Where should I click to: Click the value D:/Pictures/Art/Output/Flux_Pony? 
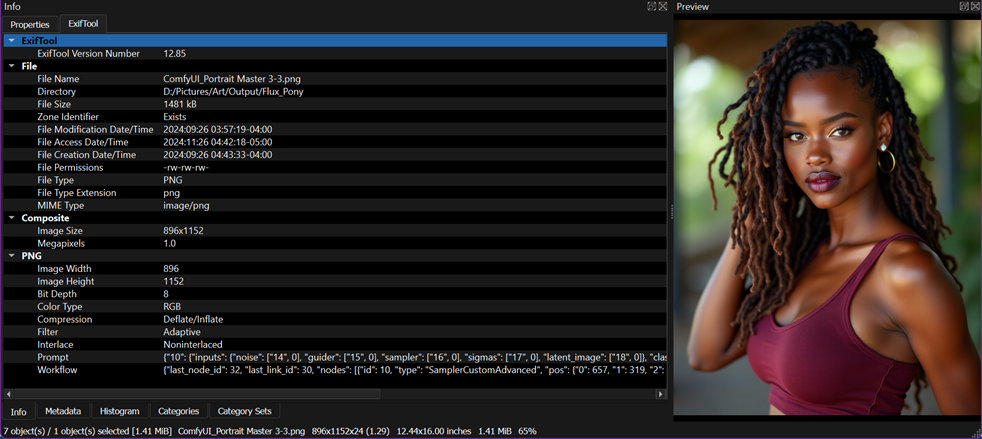point(234,91)
